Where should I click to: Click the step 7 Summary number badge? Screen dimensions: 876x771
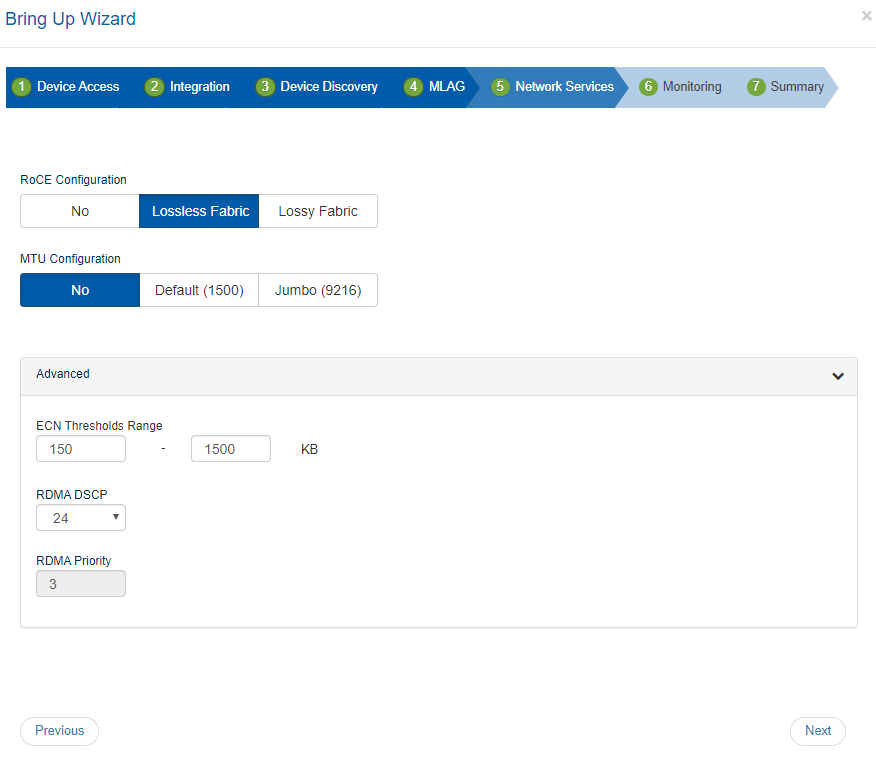[x=756, y=87]
